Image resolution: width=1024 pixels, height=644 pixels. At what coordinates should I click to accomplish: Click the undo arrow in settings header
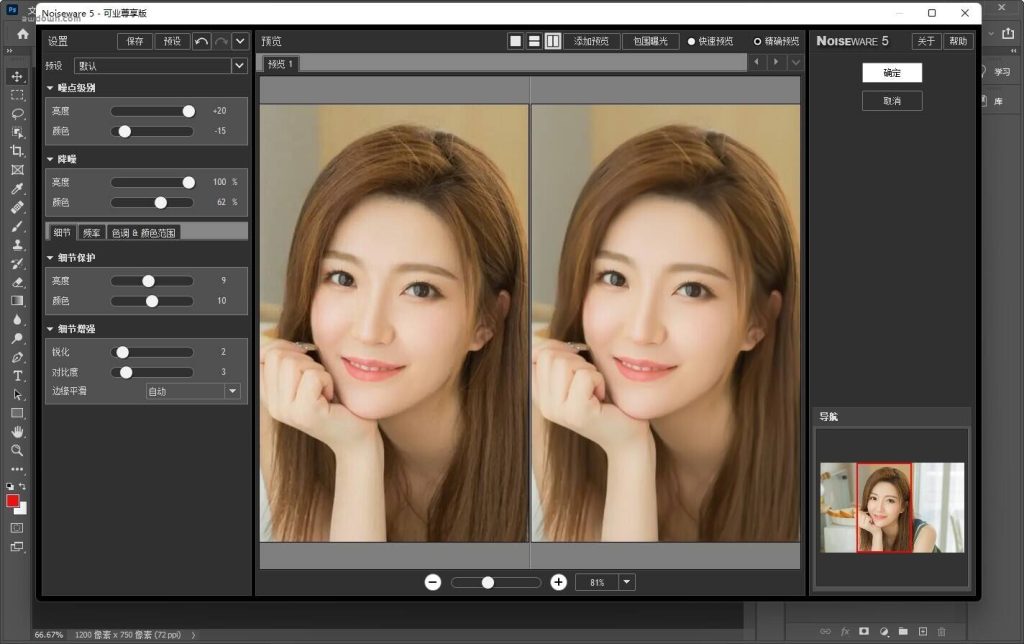click(202, 41)
